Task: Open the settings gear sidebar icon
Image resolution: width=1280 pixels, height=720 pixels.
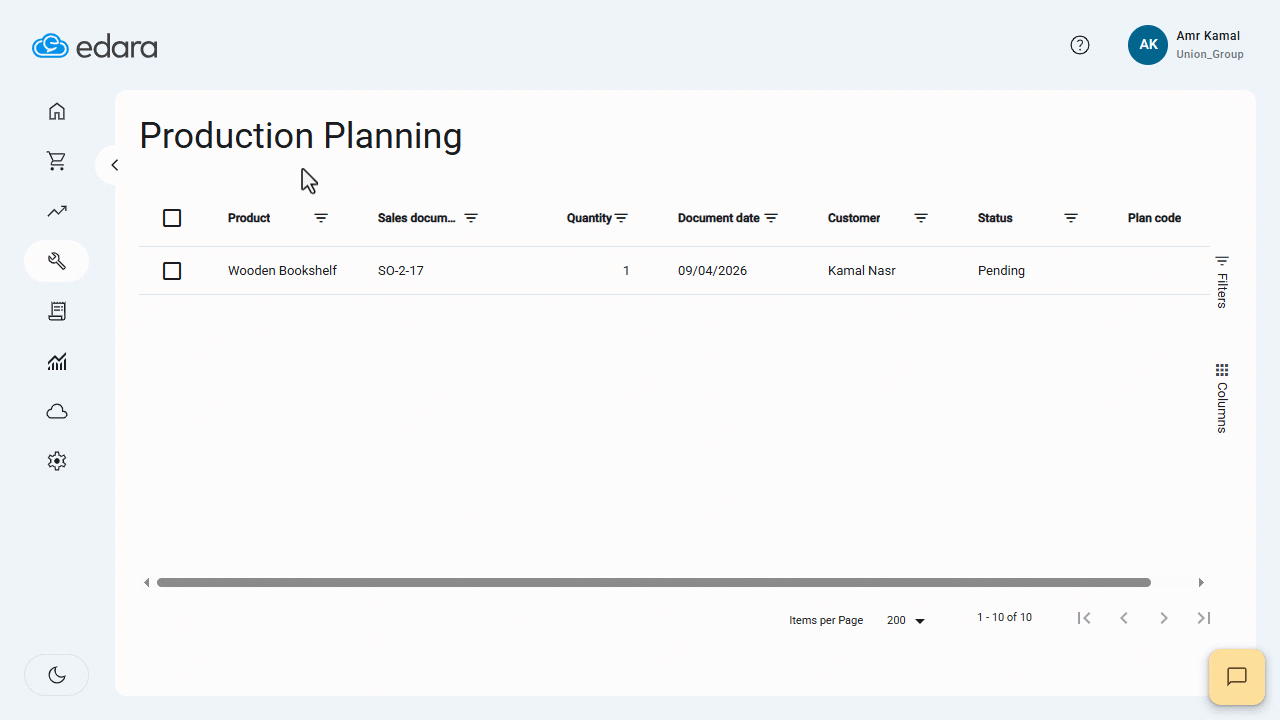Action: pos(57,461)
